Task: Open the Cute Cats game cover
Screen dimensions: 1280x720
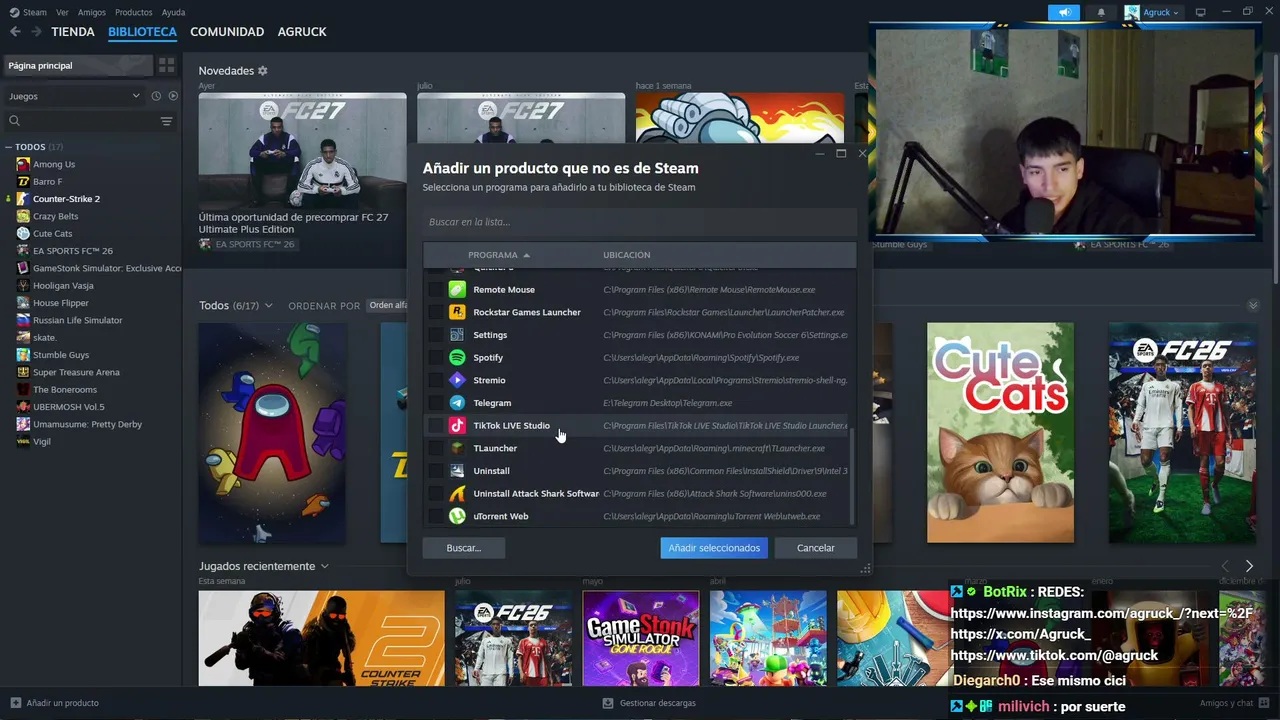Action: click(x=1000, y=432)
